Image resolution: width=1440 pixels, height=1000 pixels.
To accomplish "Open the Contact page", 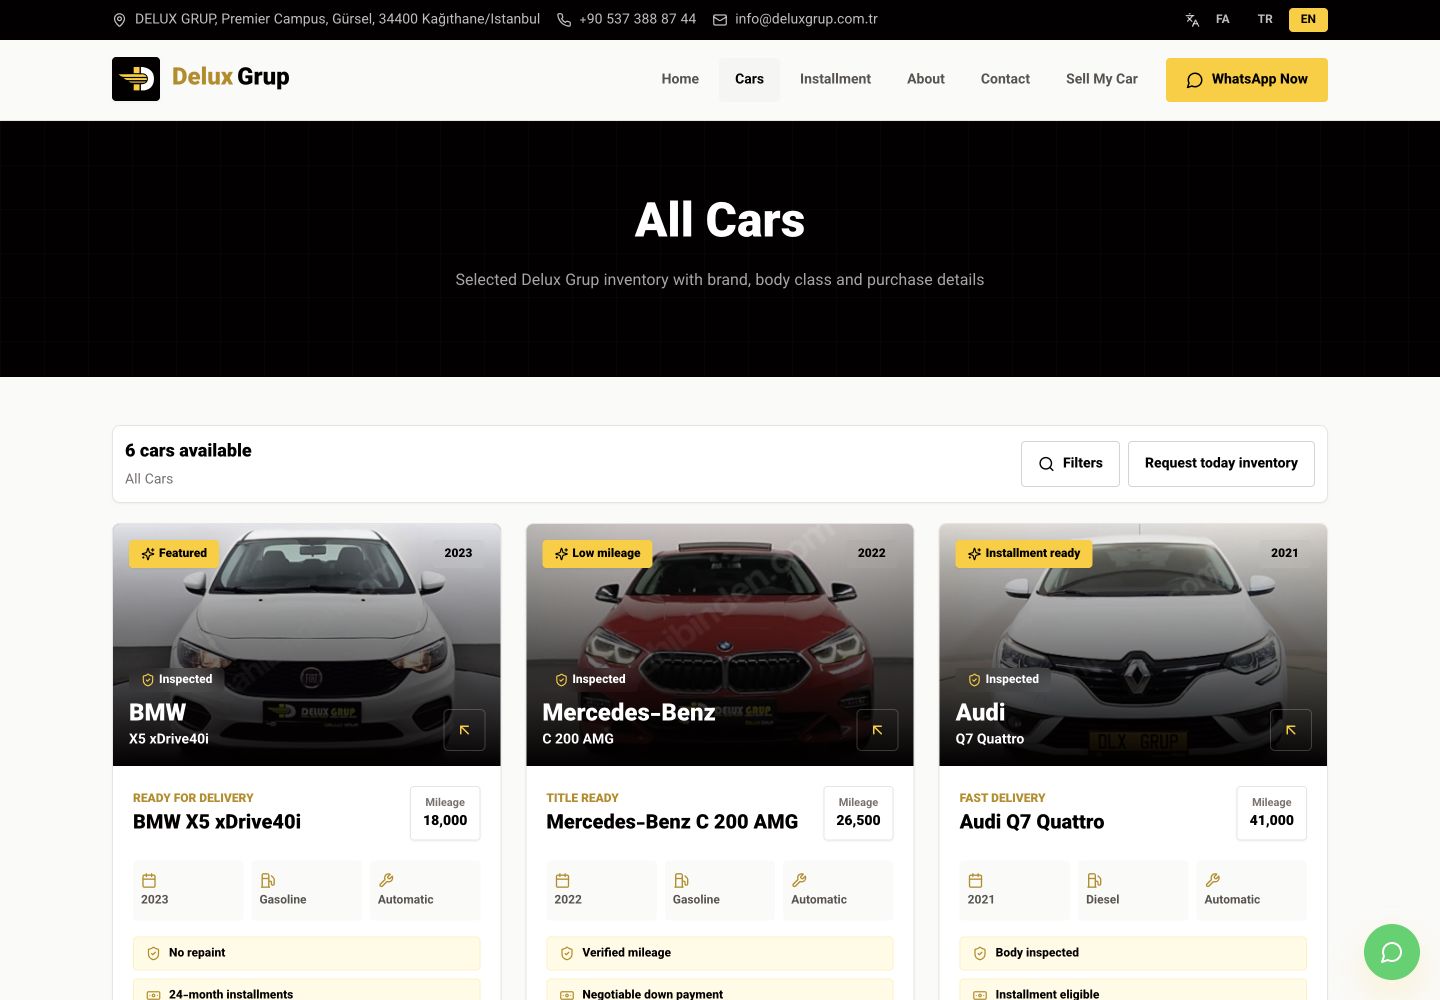I will click(x=1005, y=79).
